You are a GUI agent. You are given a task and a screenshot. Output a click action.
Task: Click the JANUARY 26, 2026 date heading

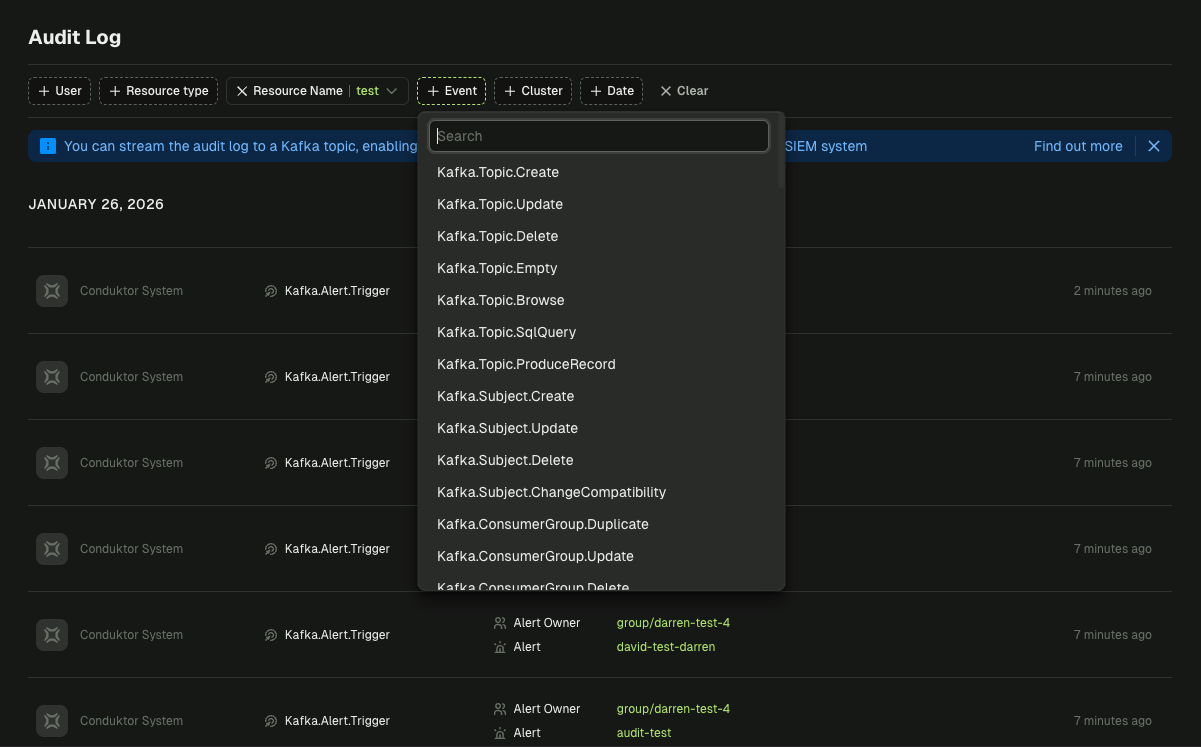pyautogui.click(x=96, y=204)
